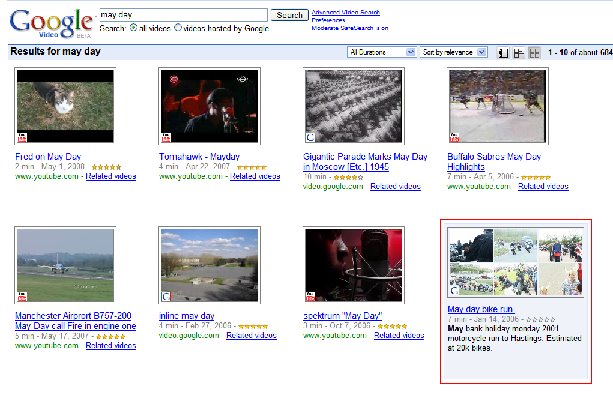This screenshot has width=613, height=394.
Task: Open the spektrum "May Day" title link
Action: click(342, 316)
